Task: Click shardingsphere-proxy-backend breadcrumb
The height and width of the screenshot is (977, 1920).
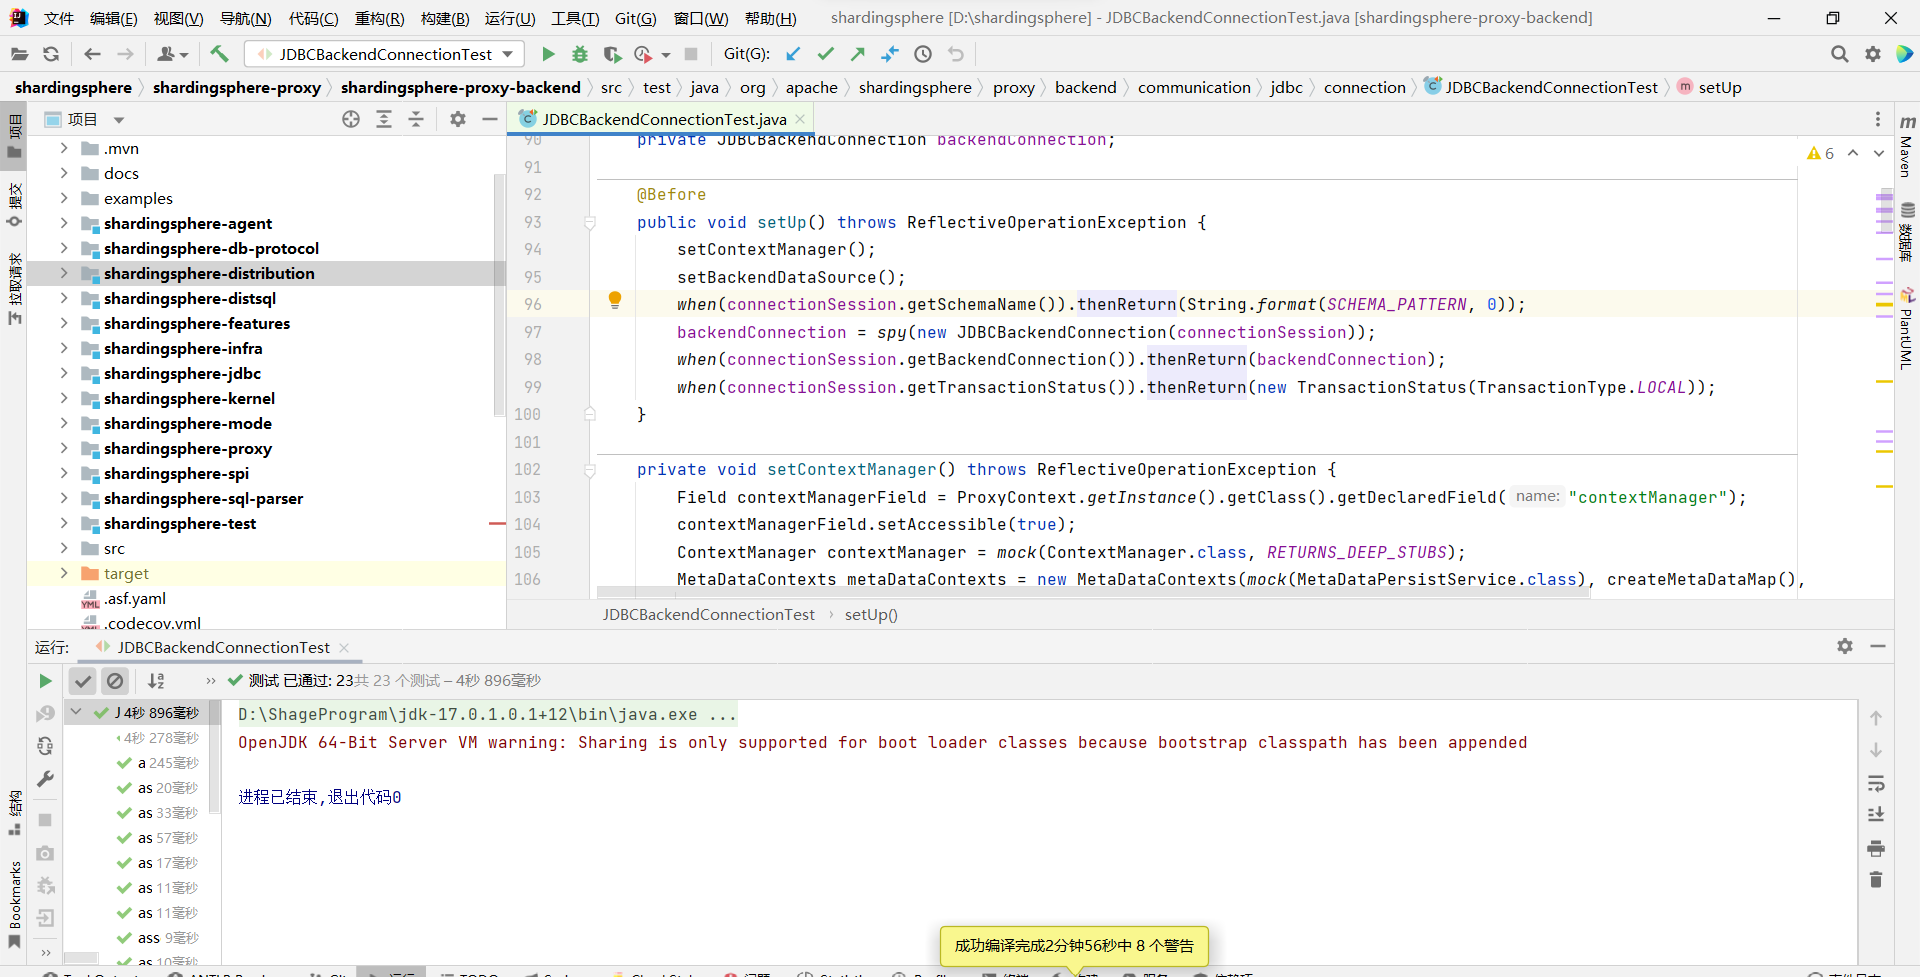Action: (460, 87)
